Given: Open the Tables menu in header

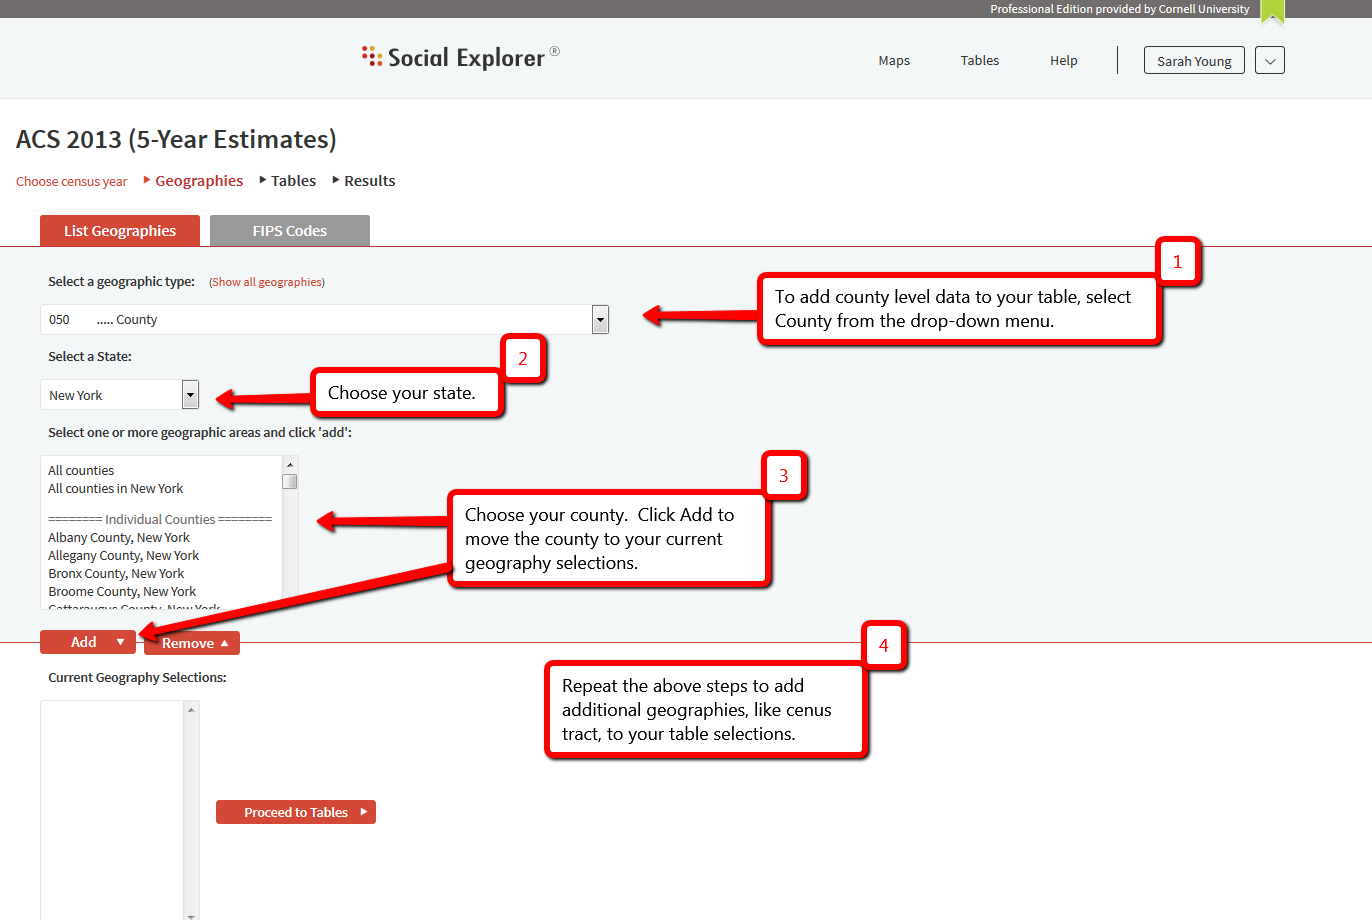Looking at the screenshot, I should (980, 61).
